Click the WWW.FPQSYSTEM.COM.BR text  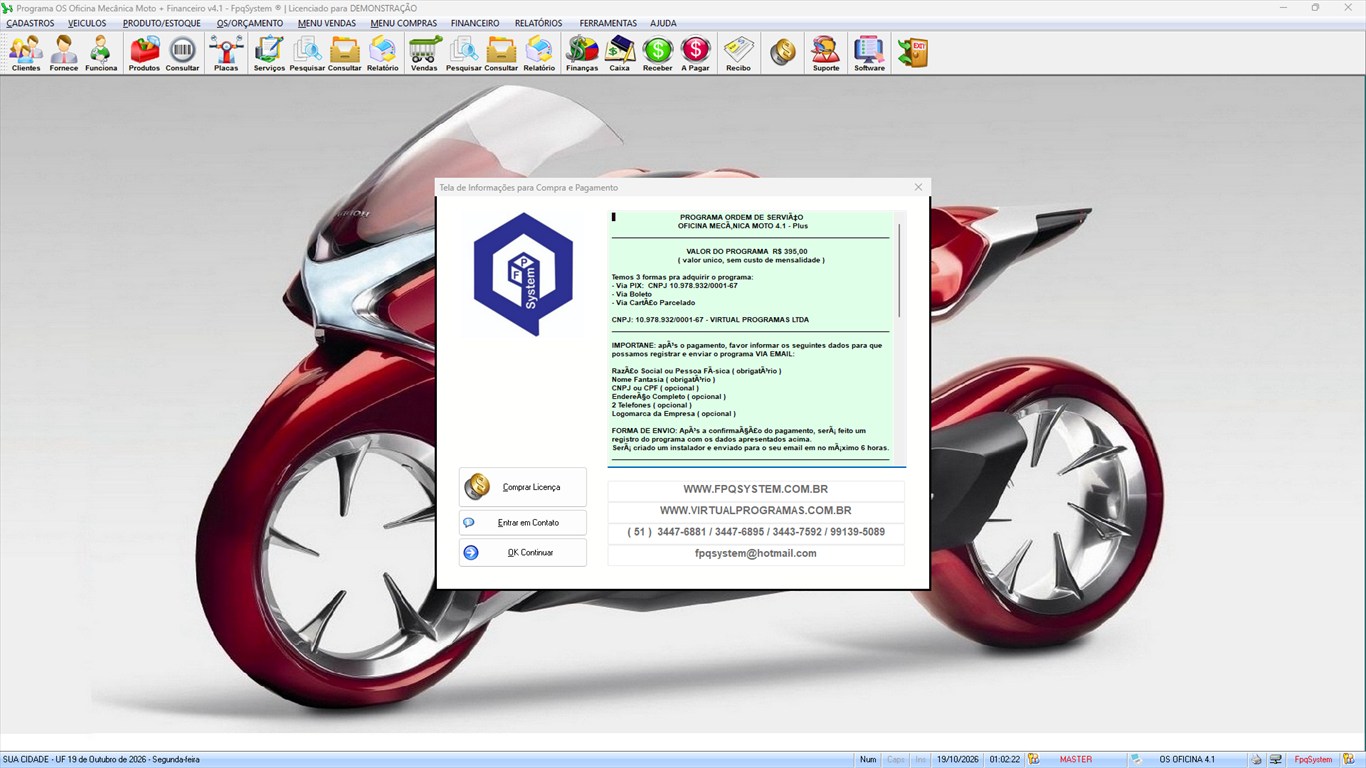point(756,490)
